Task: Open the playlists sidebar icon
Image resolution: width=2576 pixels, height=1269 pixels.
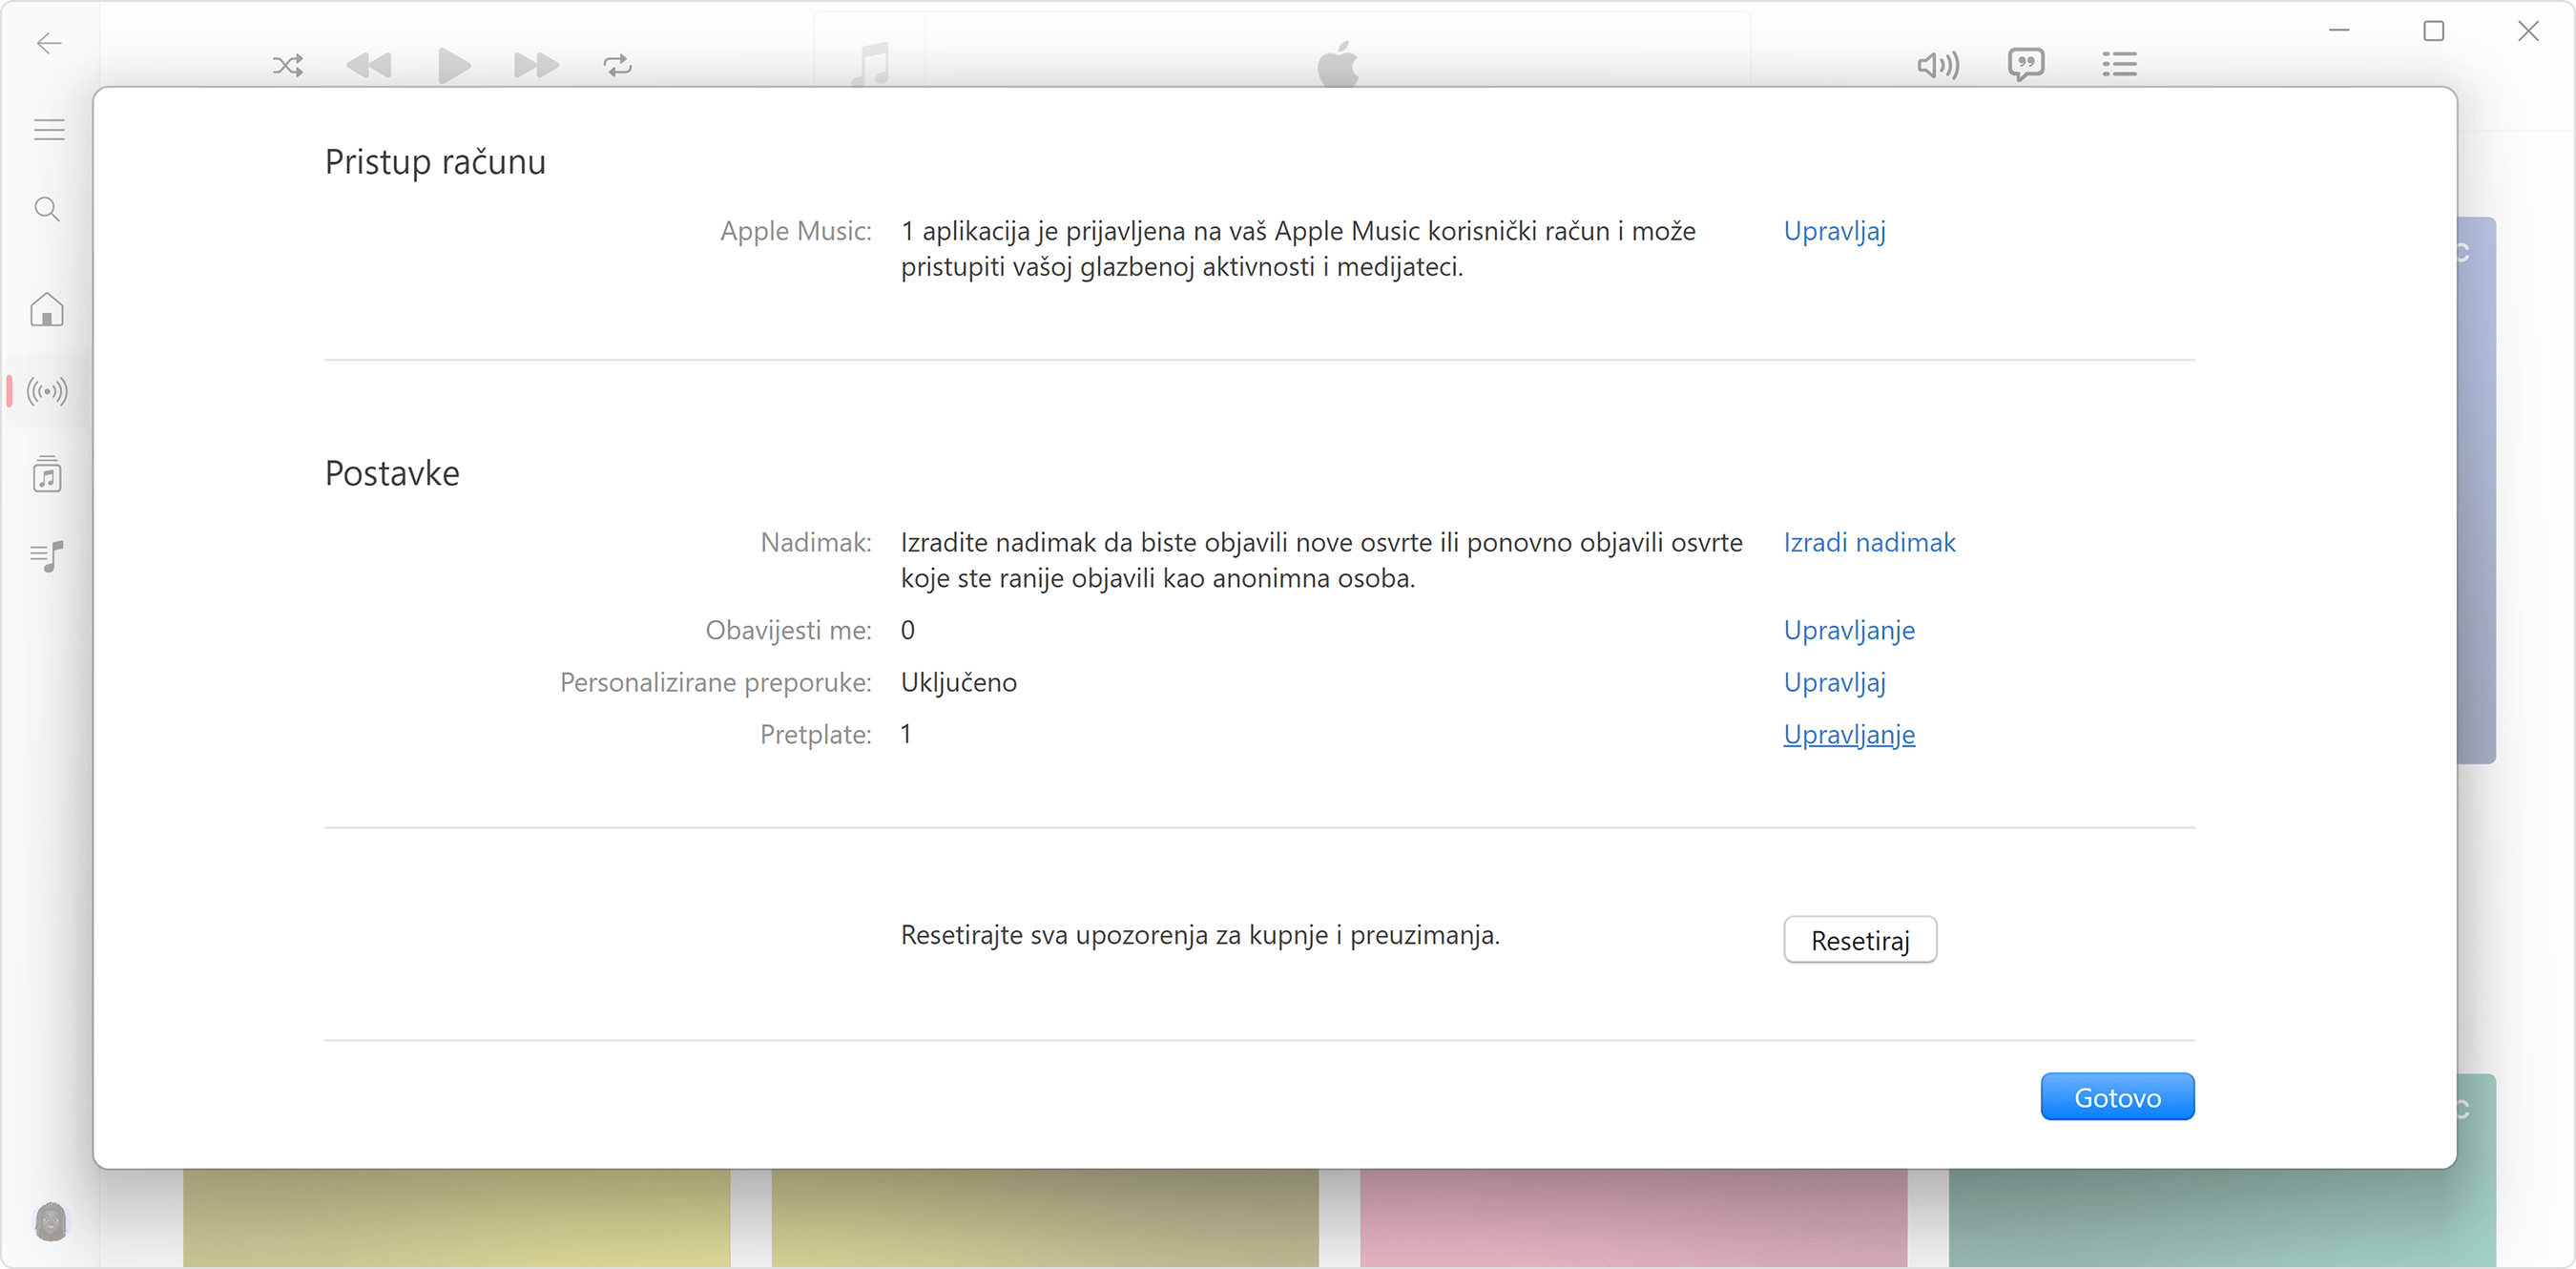Action: pos(46,556)
